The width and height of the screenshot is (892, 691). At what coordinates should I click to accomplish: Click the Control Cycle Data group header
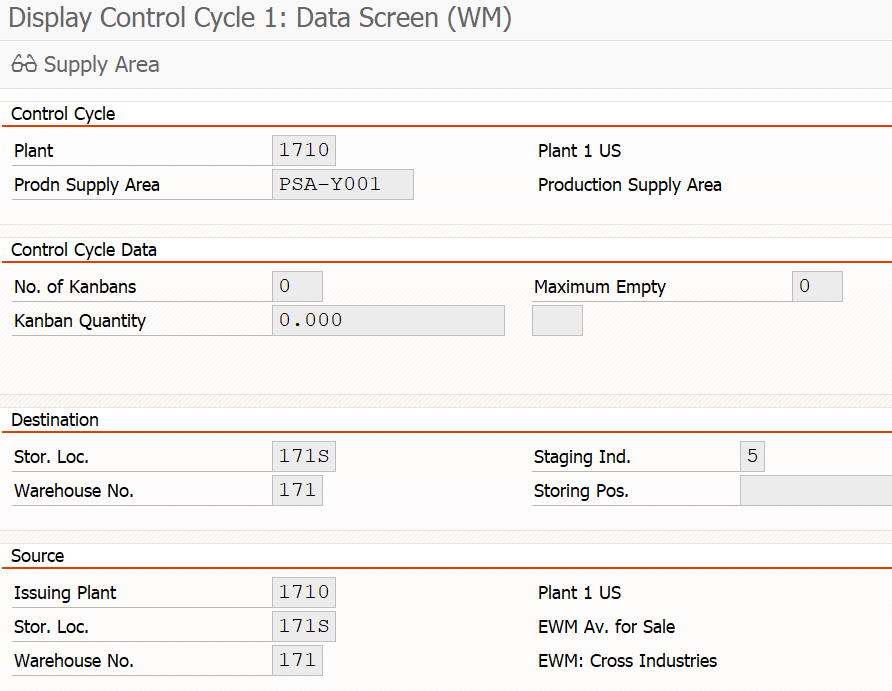pos(84,250)
